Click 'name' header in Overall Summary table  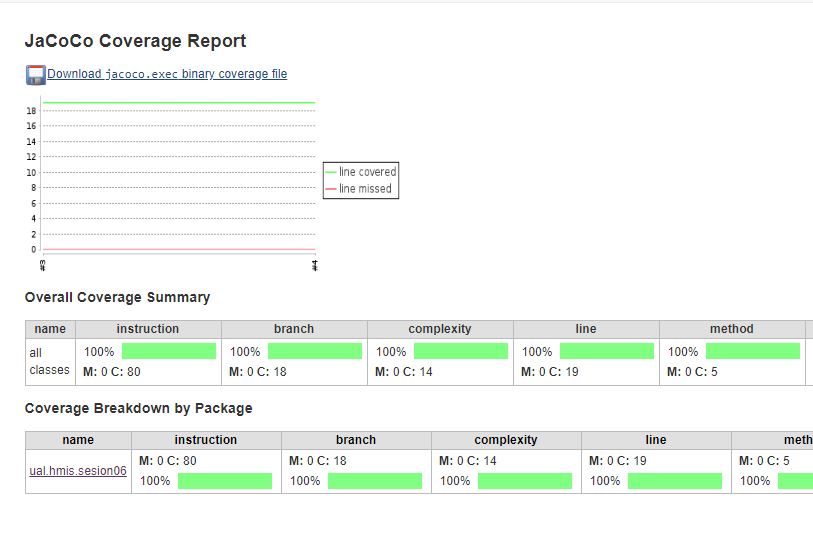point(50,329)
